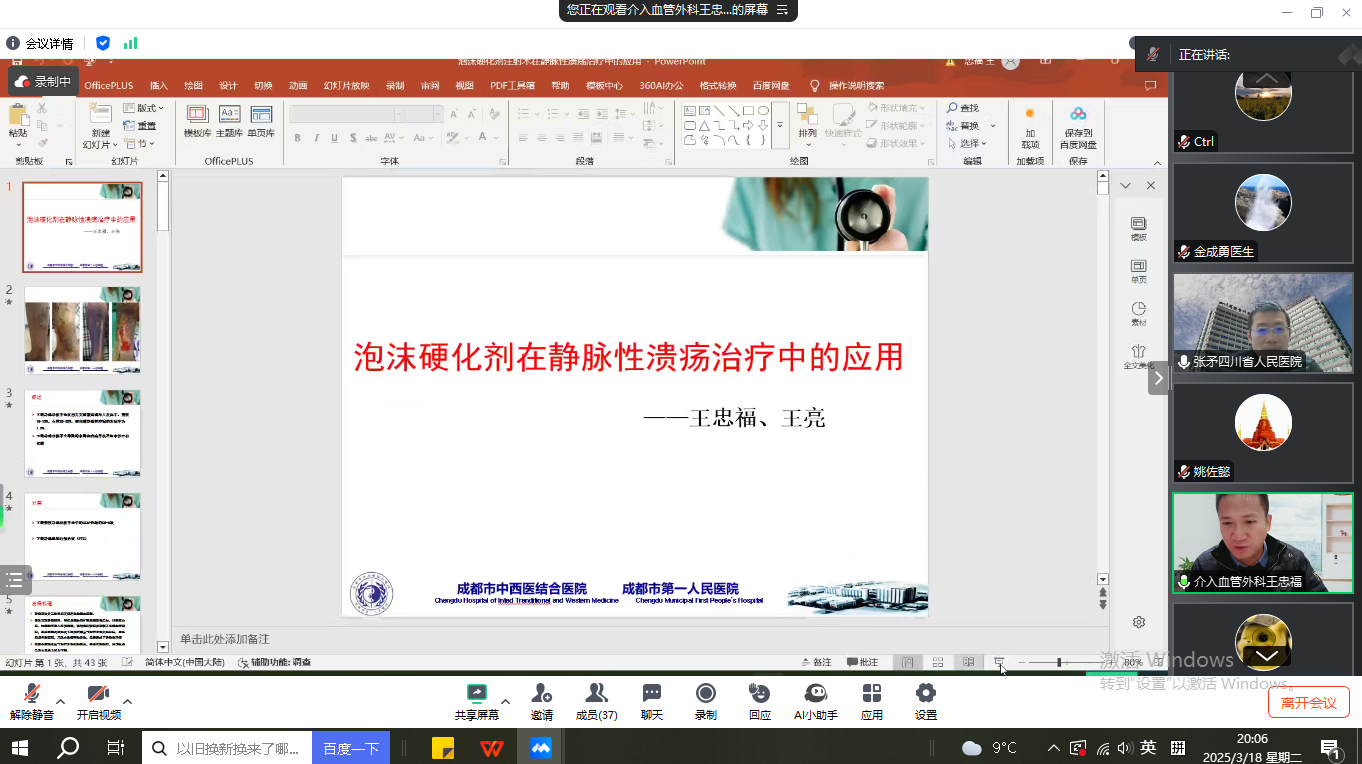
Task: Turn on the video camera
Action: click(x=98, y=694)
